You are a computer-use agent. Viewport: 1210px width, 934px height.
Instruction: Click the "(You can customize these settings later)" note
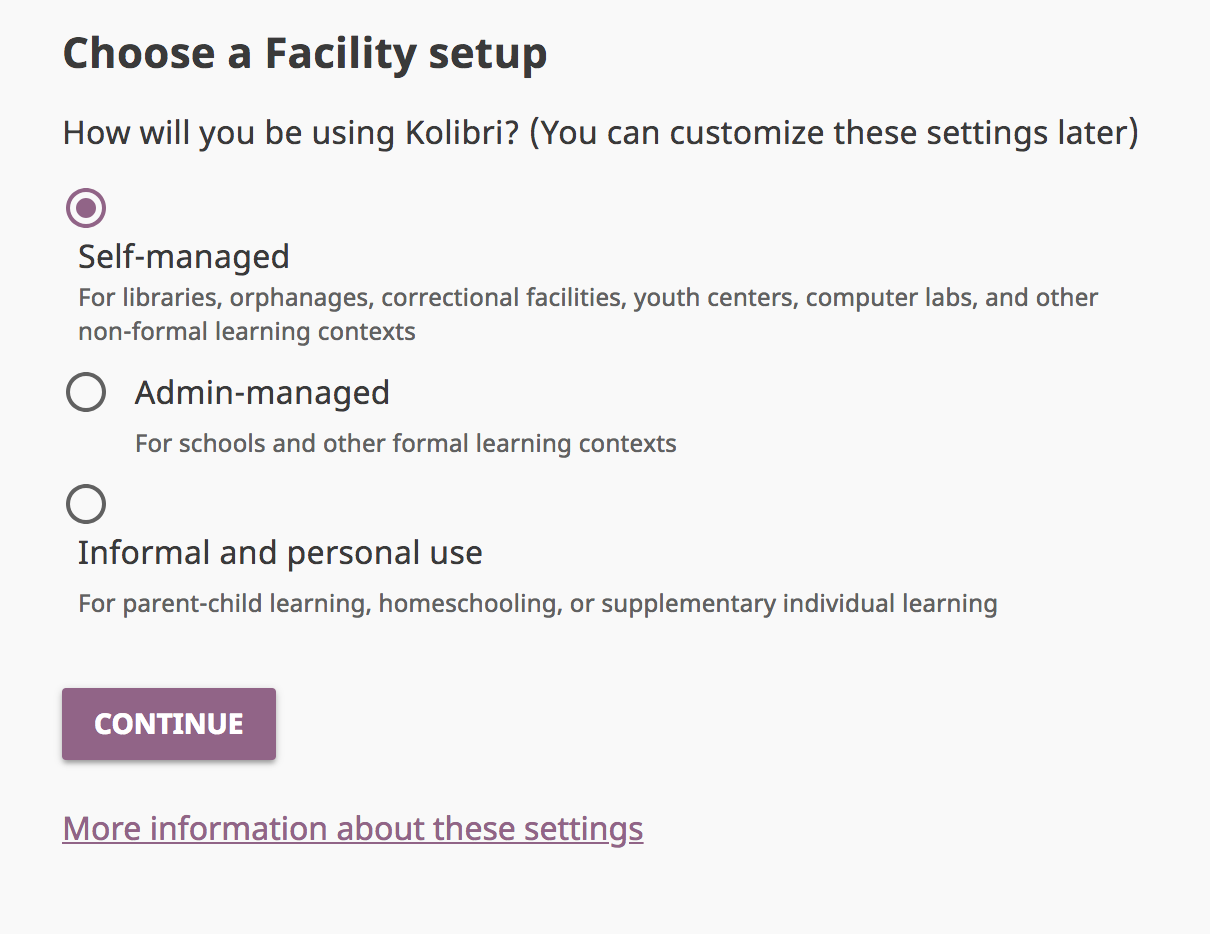click(833, 133)
